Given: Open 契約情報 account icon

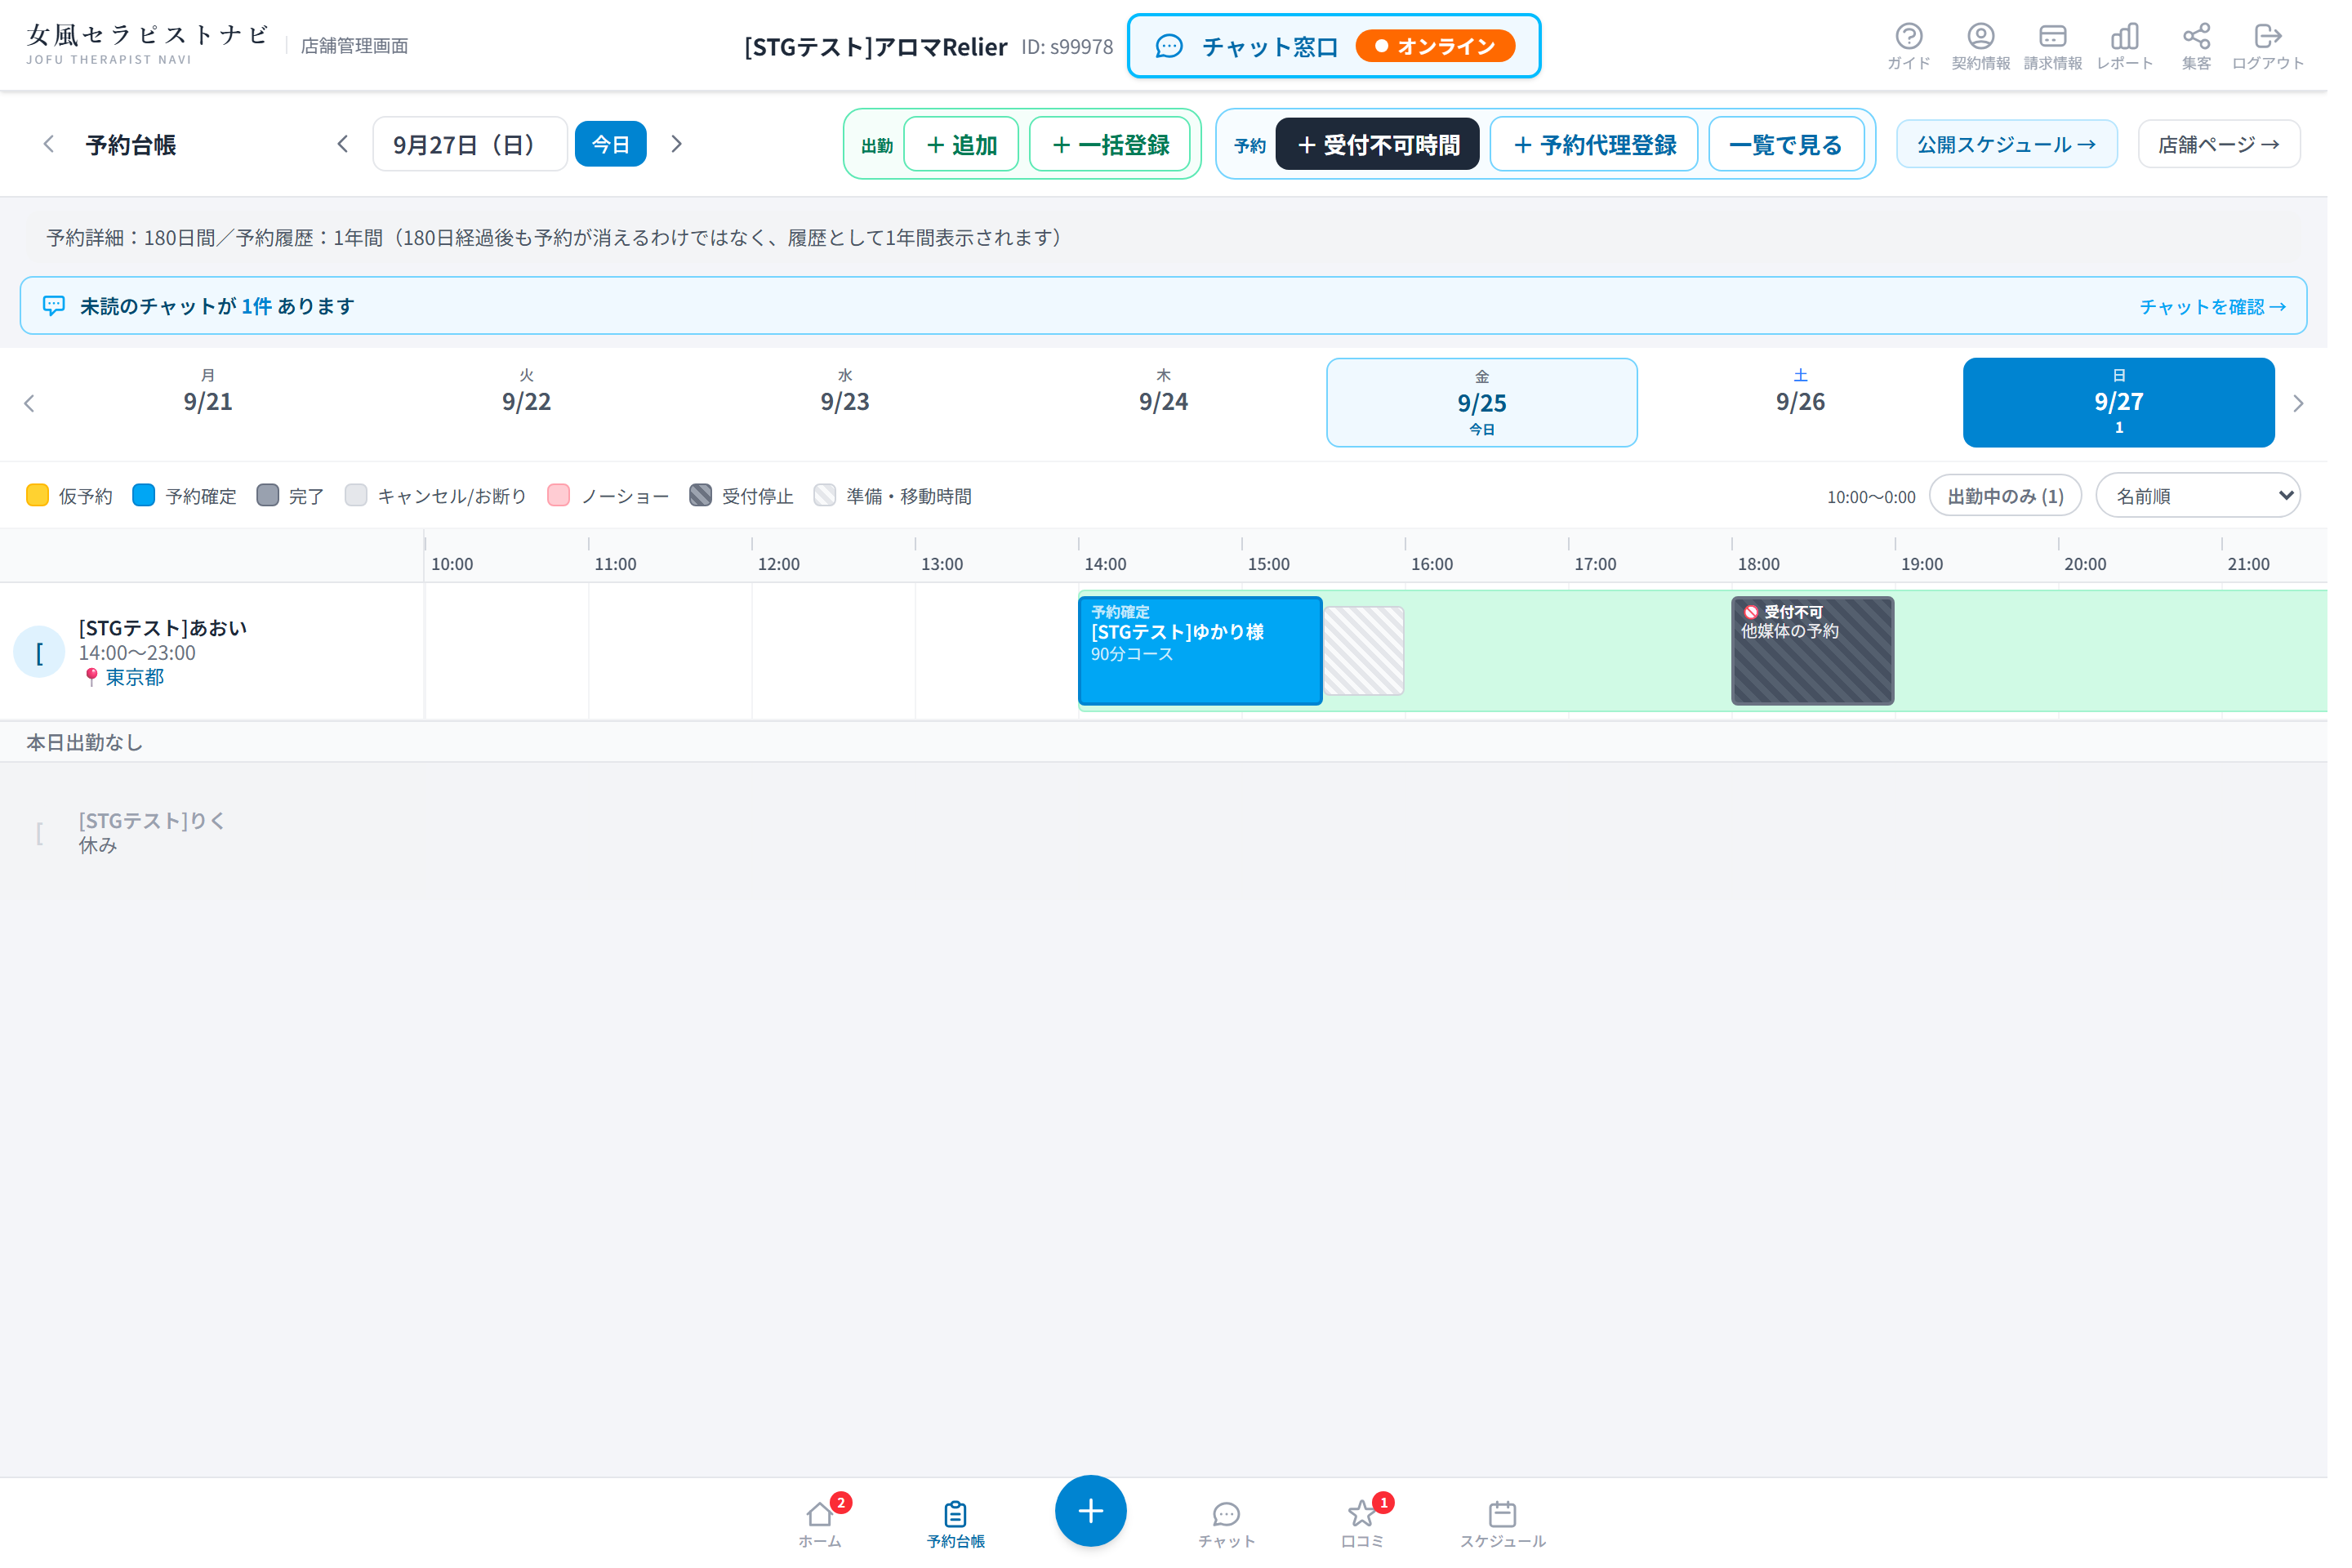Looking at the screenshot, I should tap(2001, 46).
